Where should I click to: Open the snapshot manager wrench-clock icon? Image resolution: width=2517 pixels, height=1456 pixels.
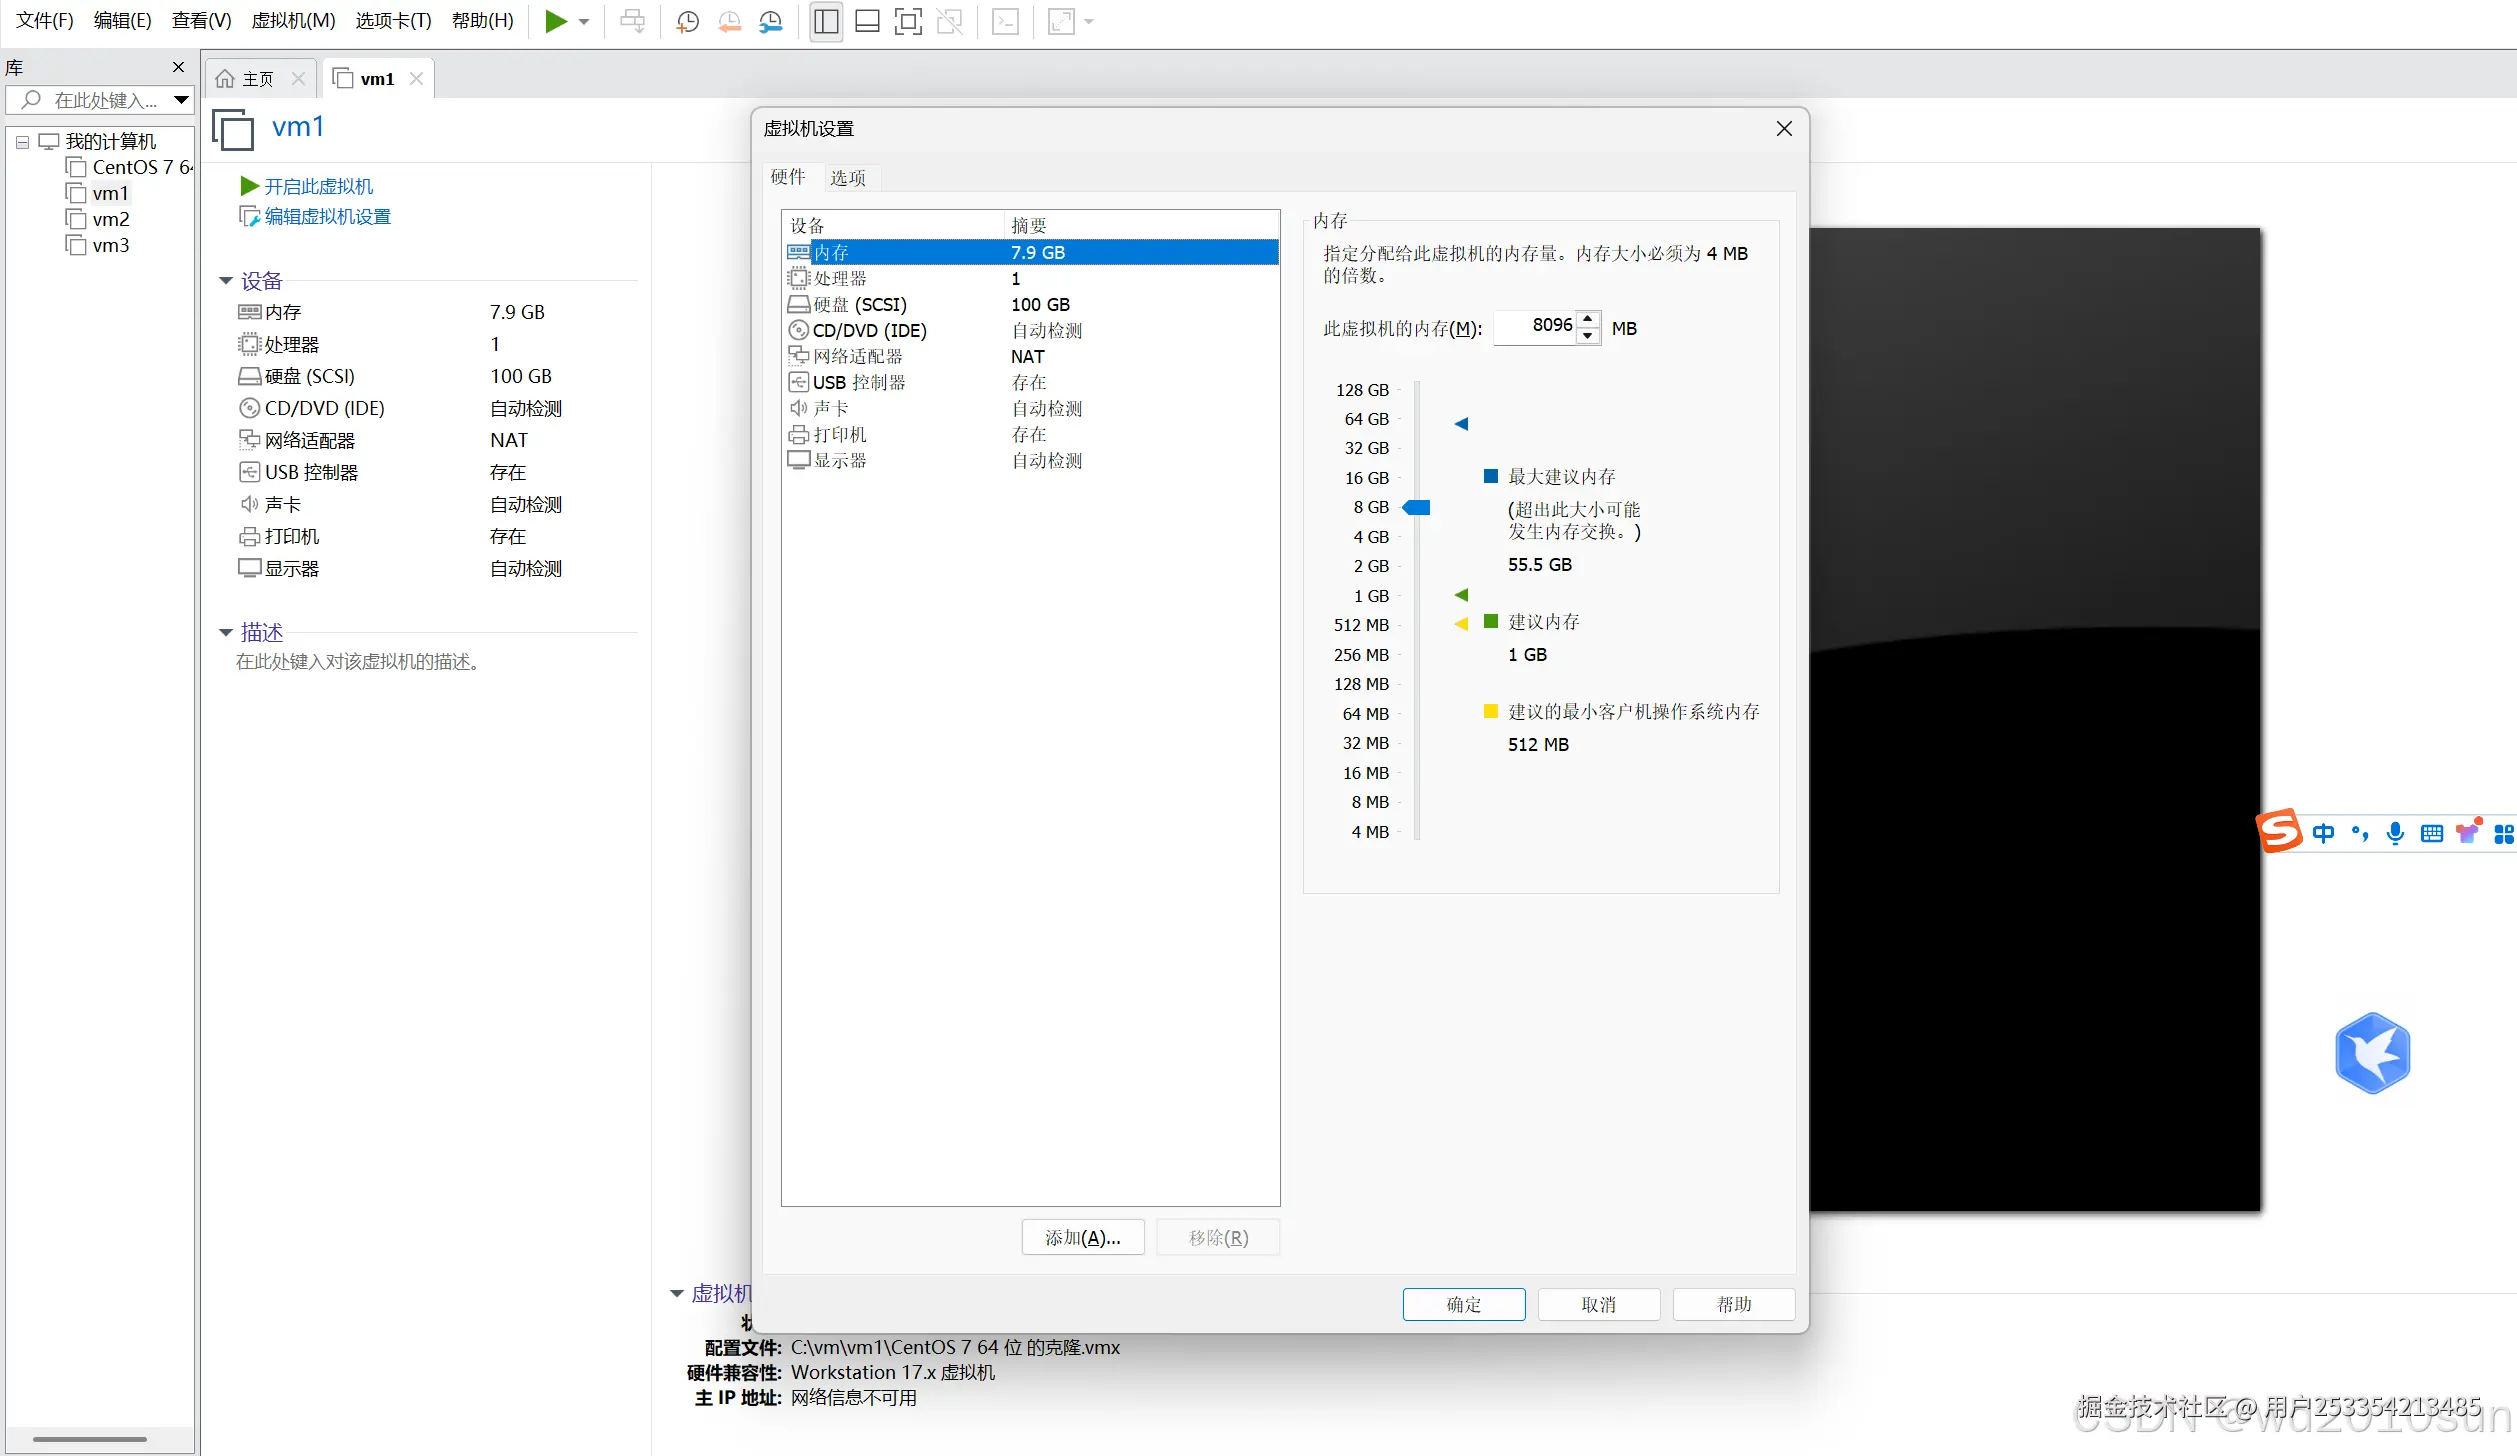coord(770,21)
